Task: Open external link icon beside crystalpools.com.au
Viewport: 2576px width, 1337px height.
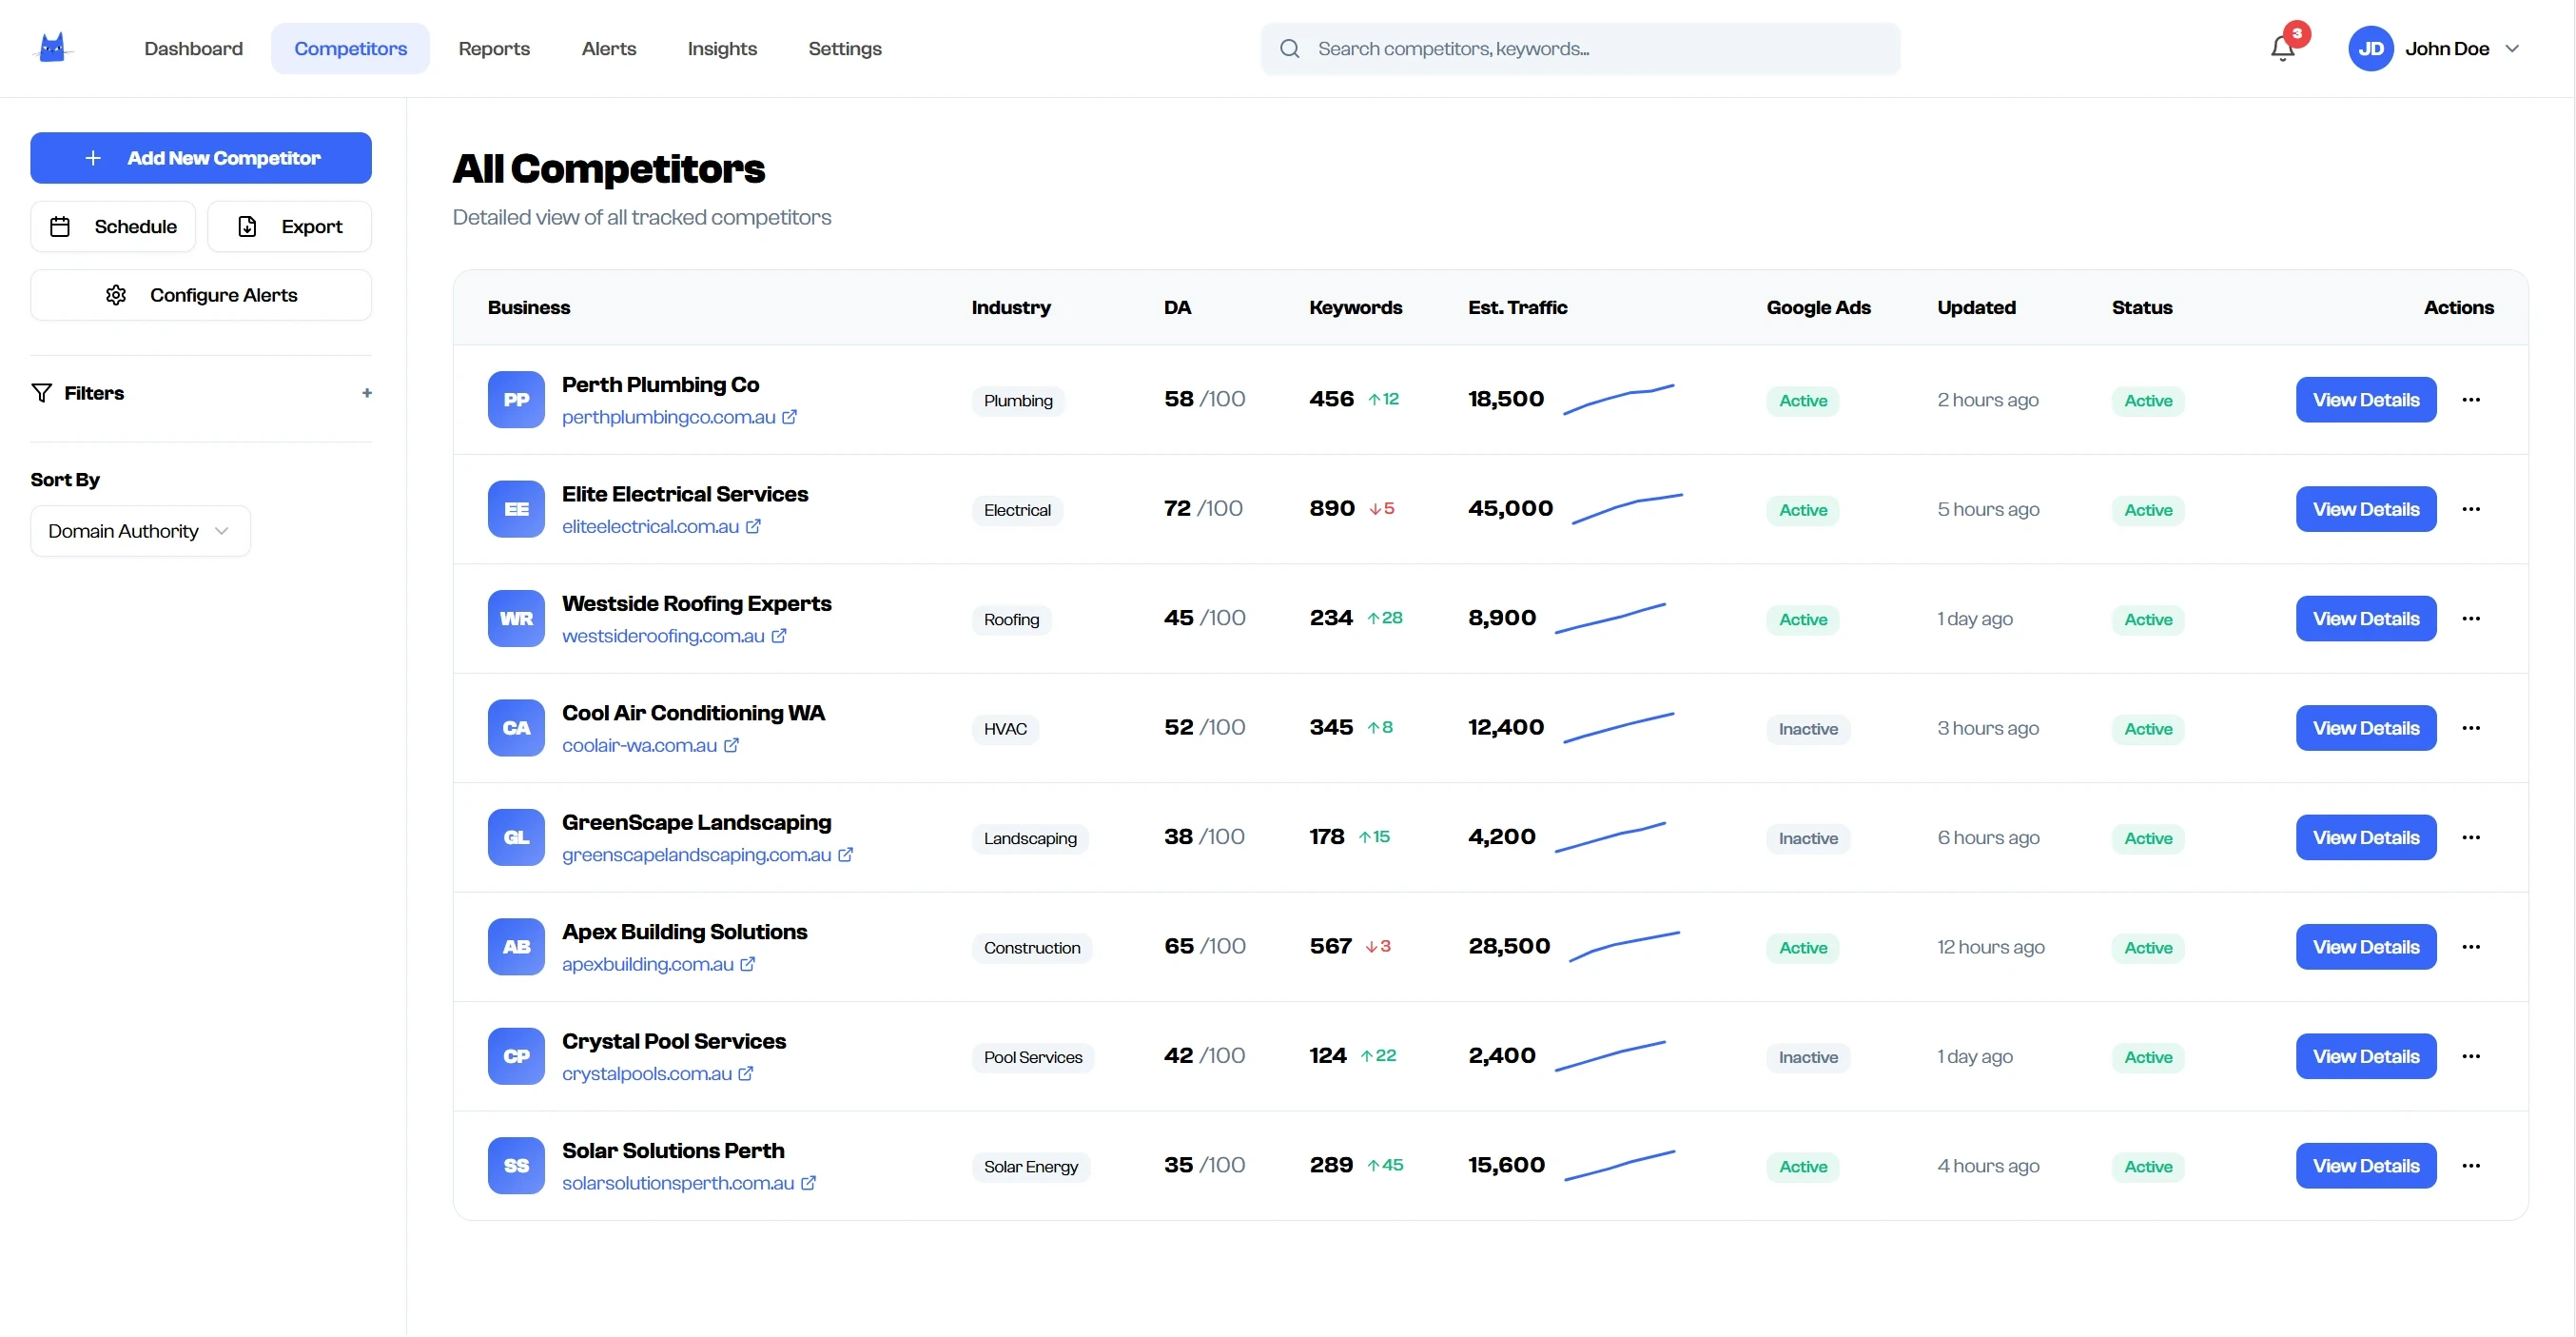Action: tap(746, 1074)
